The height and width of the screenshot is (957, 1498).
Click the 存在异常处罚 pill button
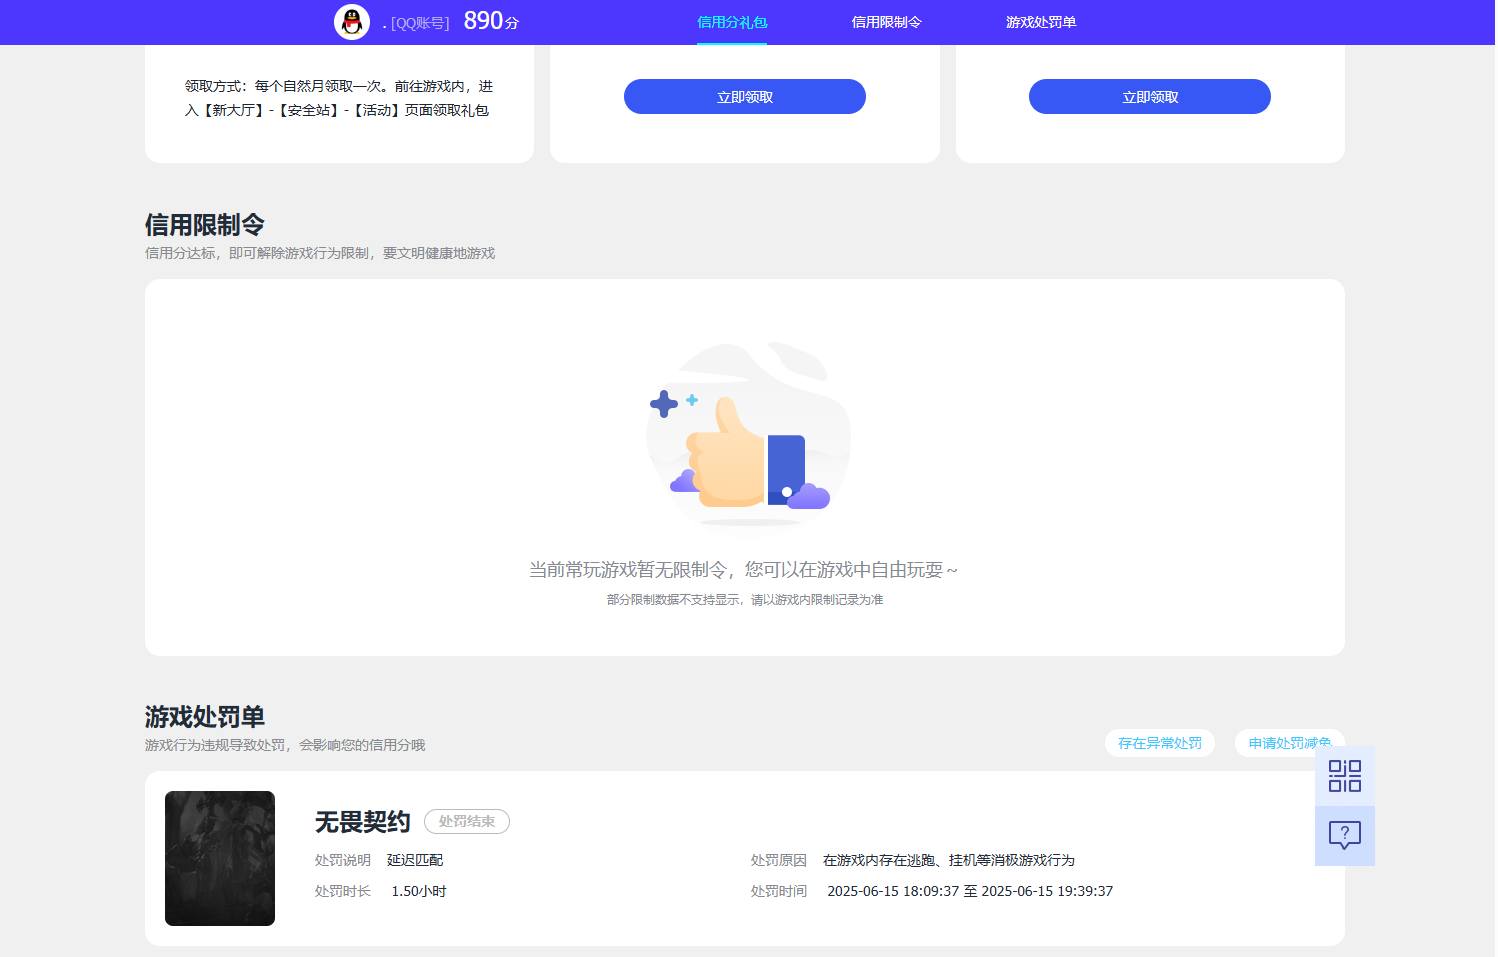[1159, 743]
